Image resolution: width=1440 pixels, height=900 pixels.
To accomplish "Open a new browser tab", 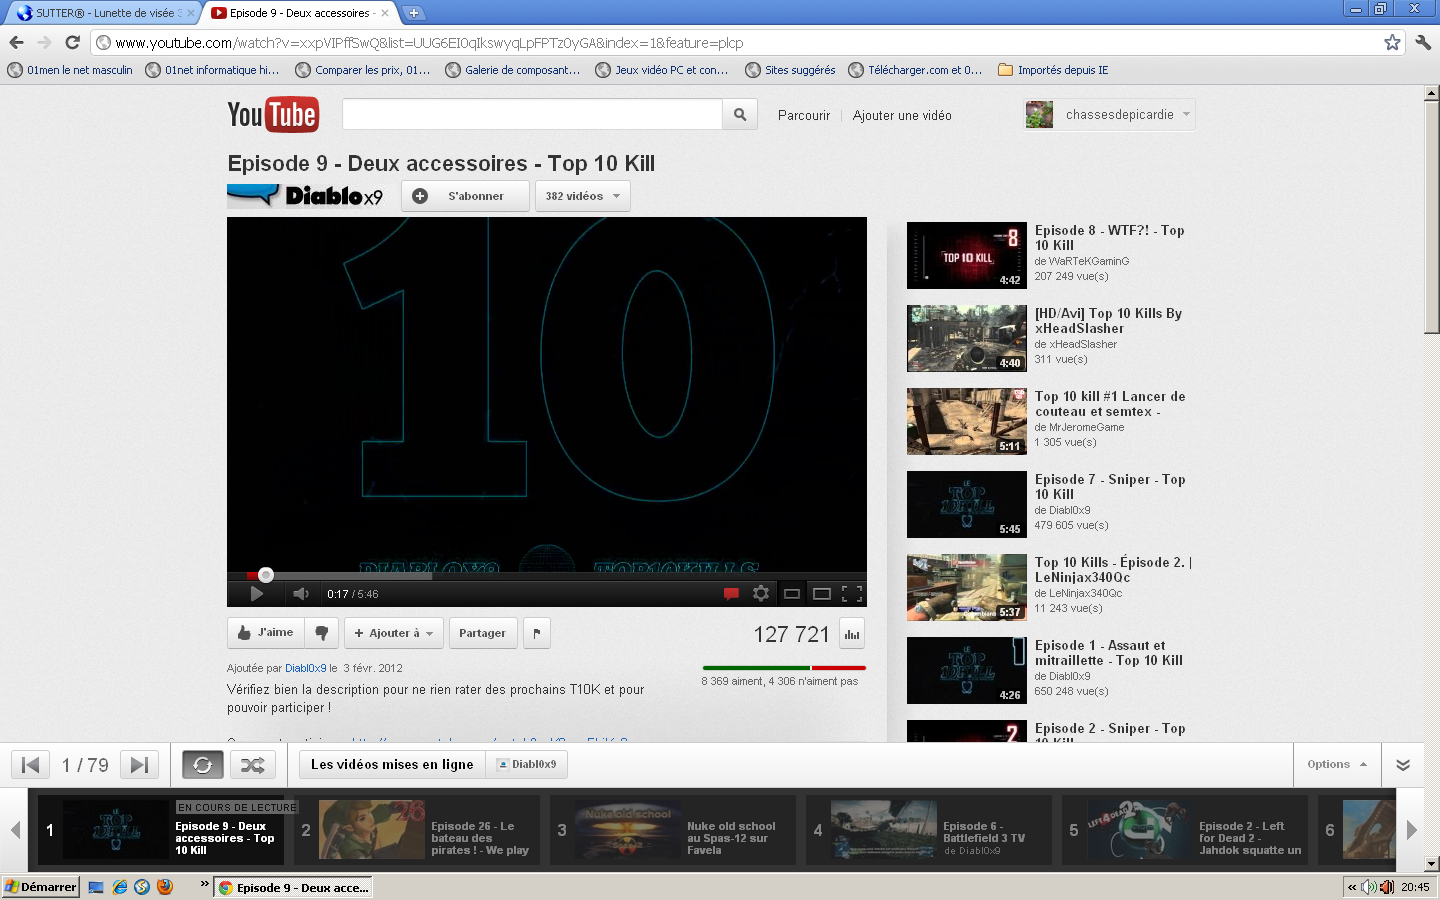I will point(414,13).
